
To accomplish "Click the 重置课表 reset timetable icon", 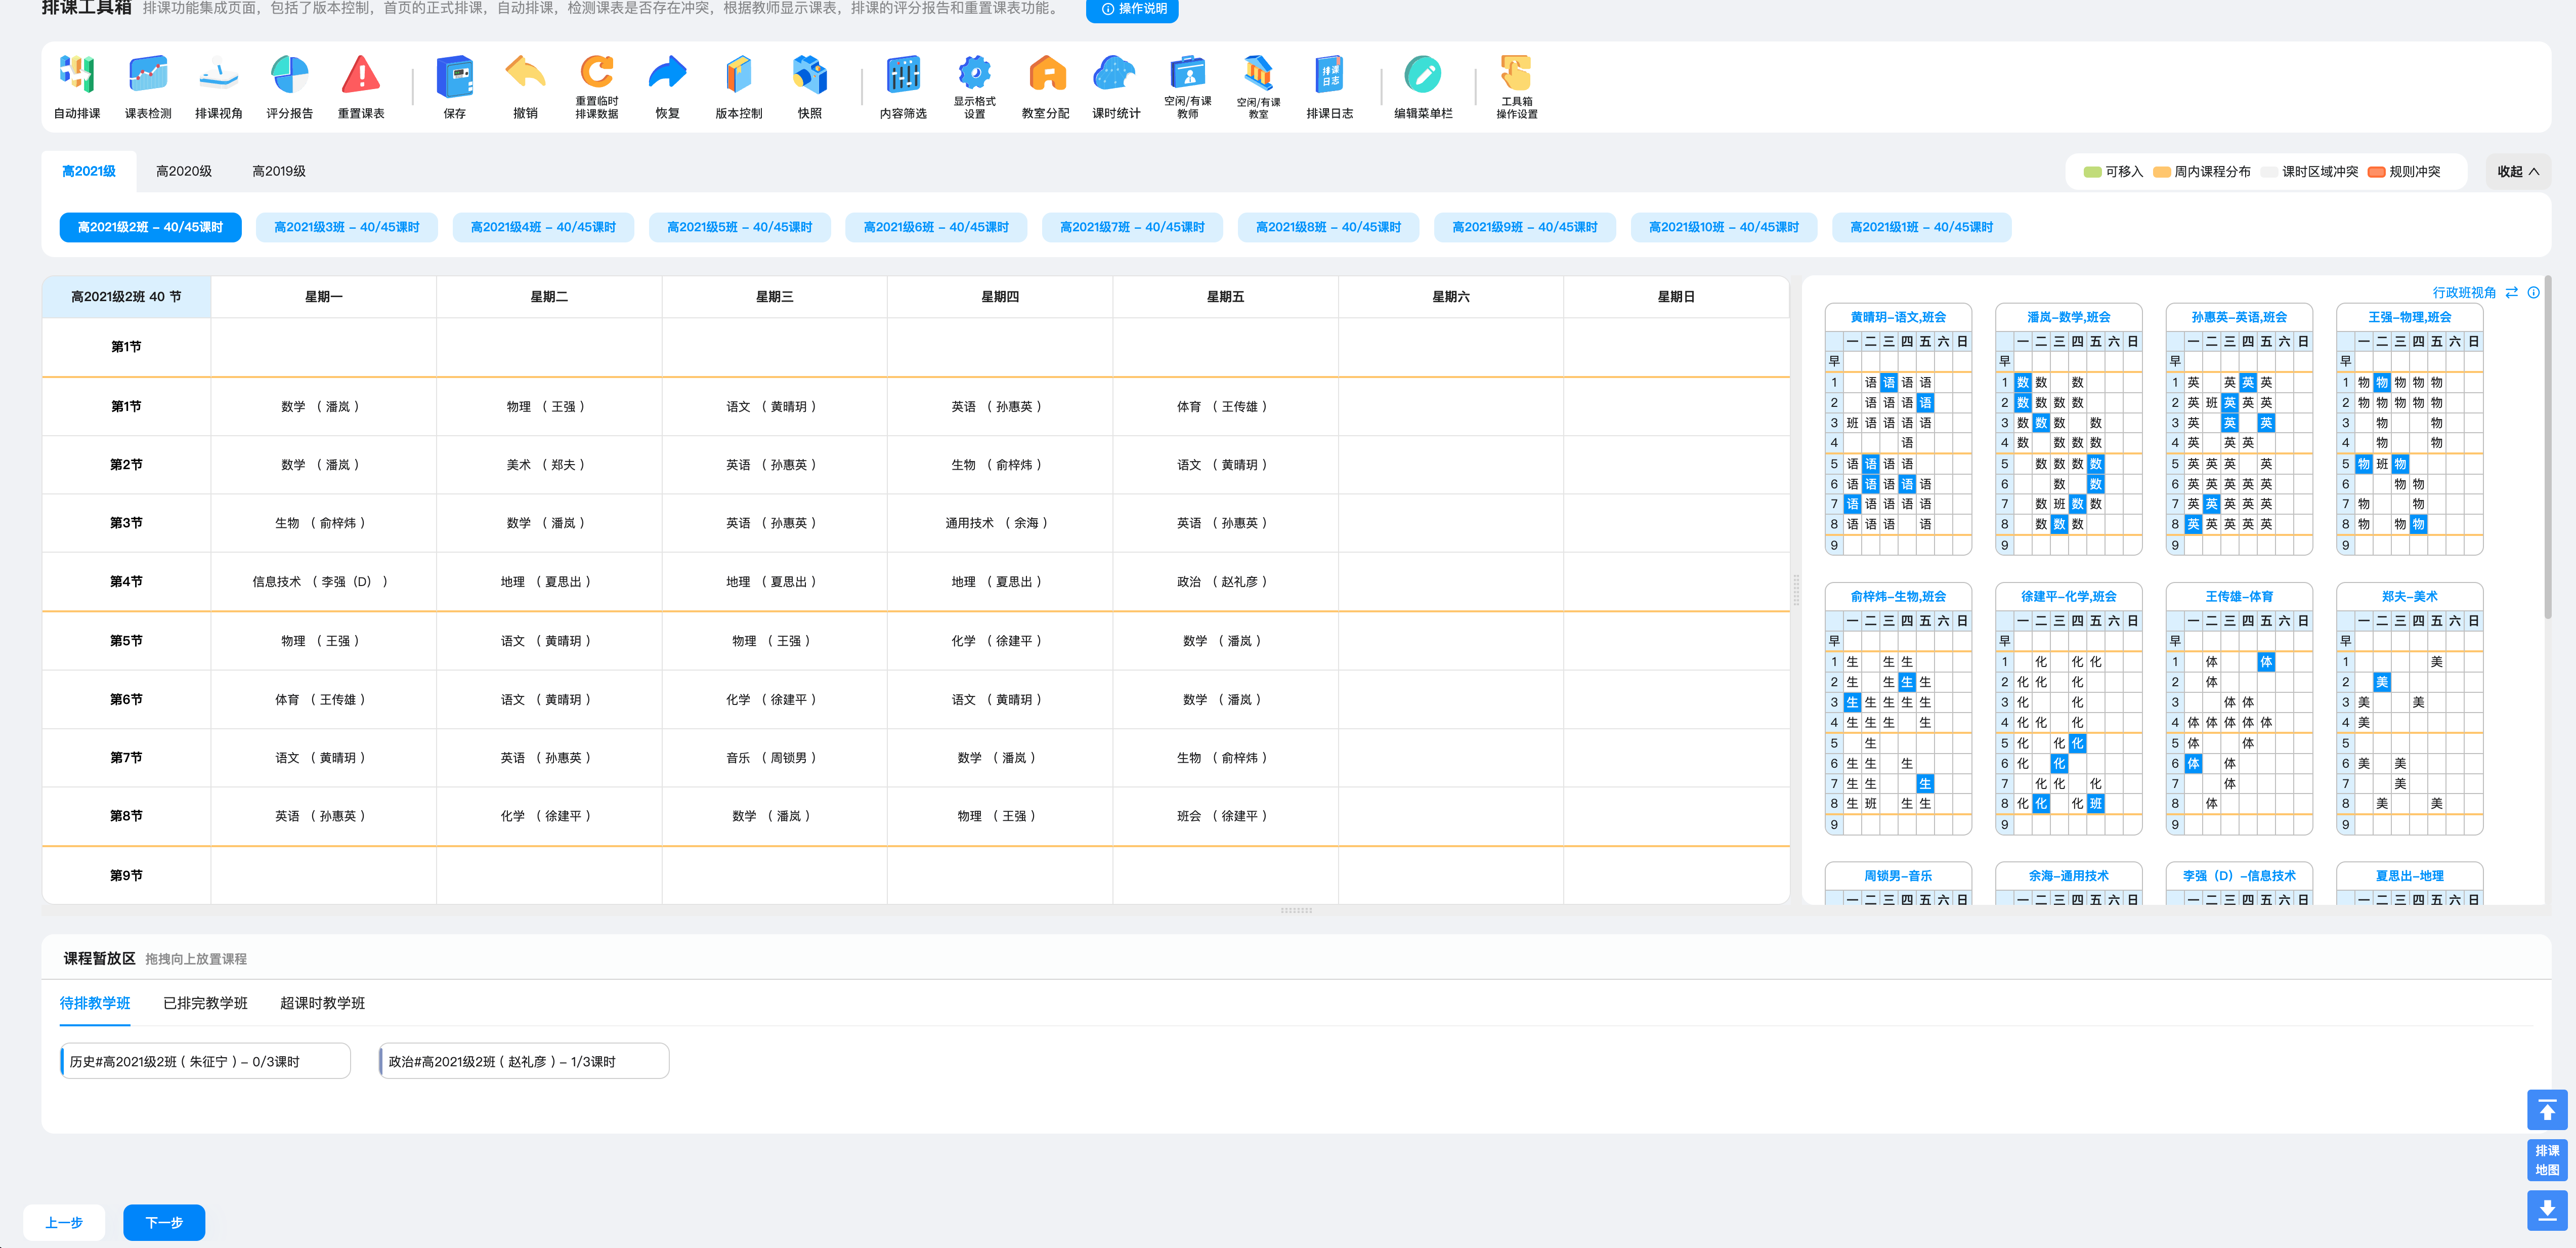I will [x=361, y=74].
